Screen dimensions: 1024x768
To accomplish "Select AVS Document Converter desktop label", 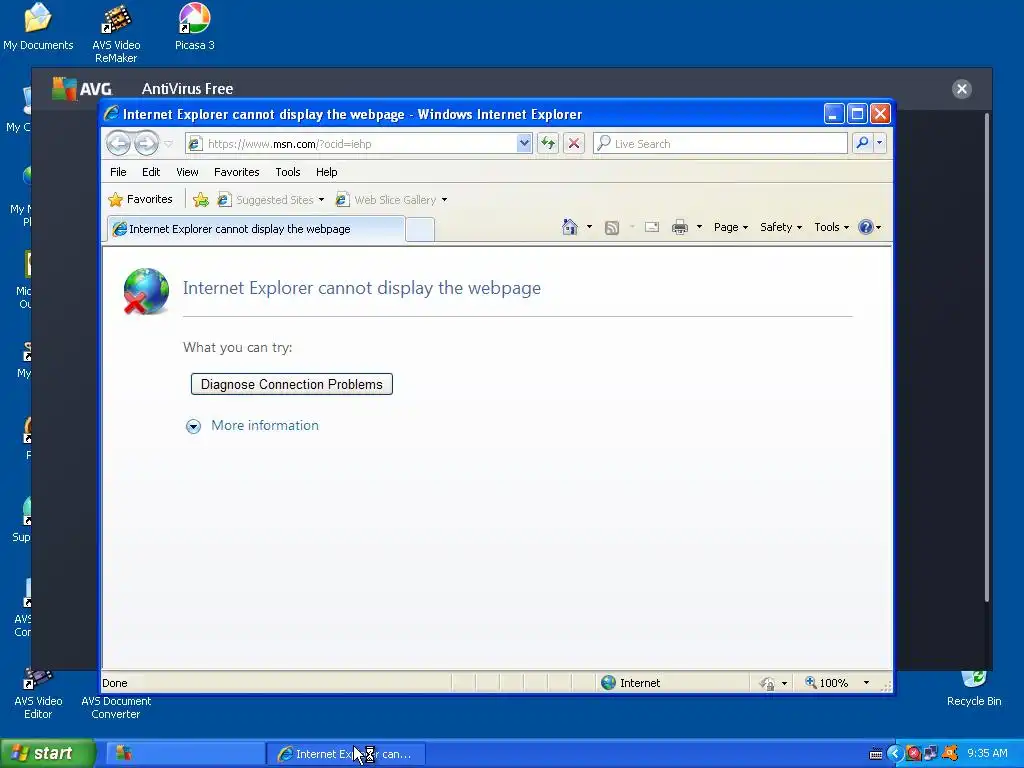I will (x=116, y=707).
